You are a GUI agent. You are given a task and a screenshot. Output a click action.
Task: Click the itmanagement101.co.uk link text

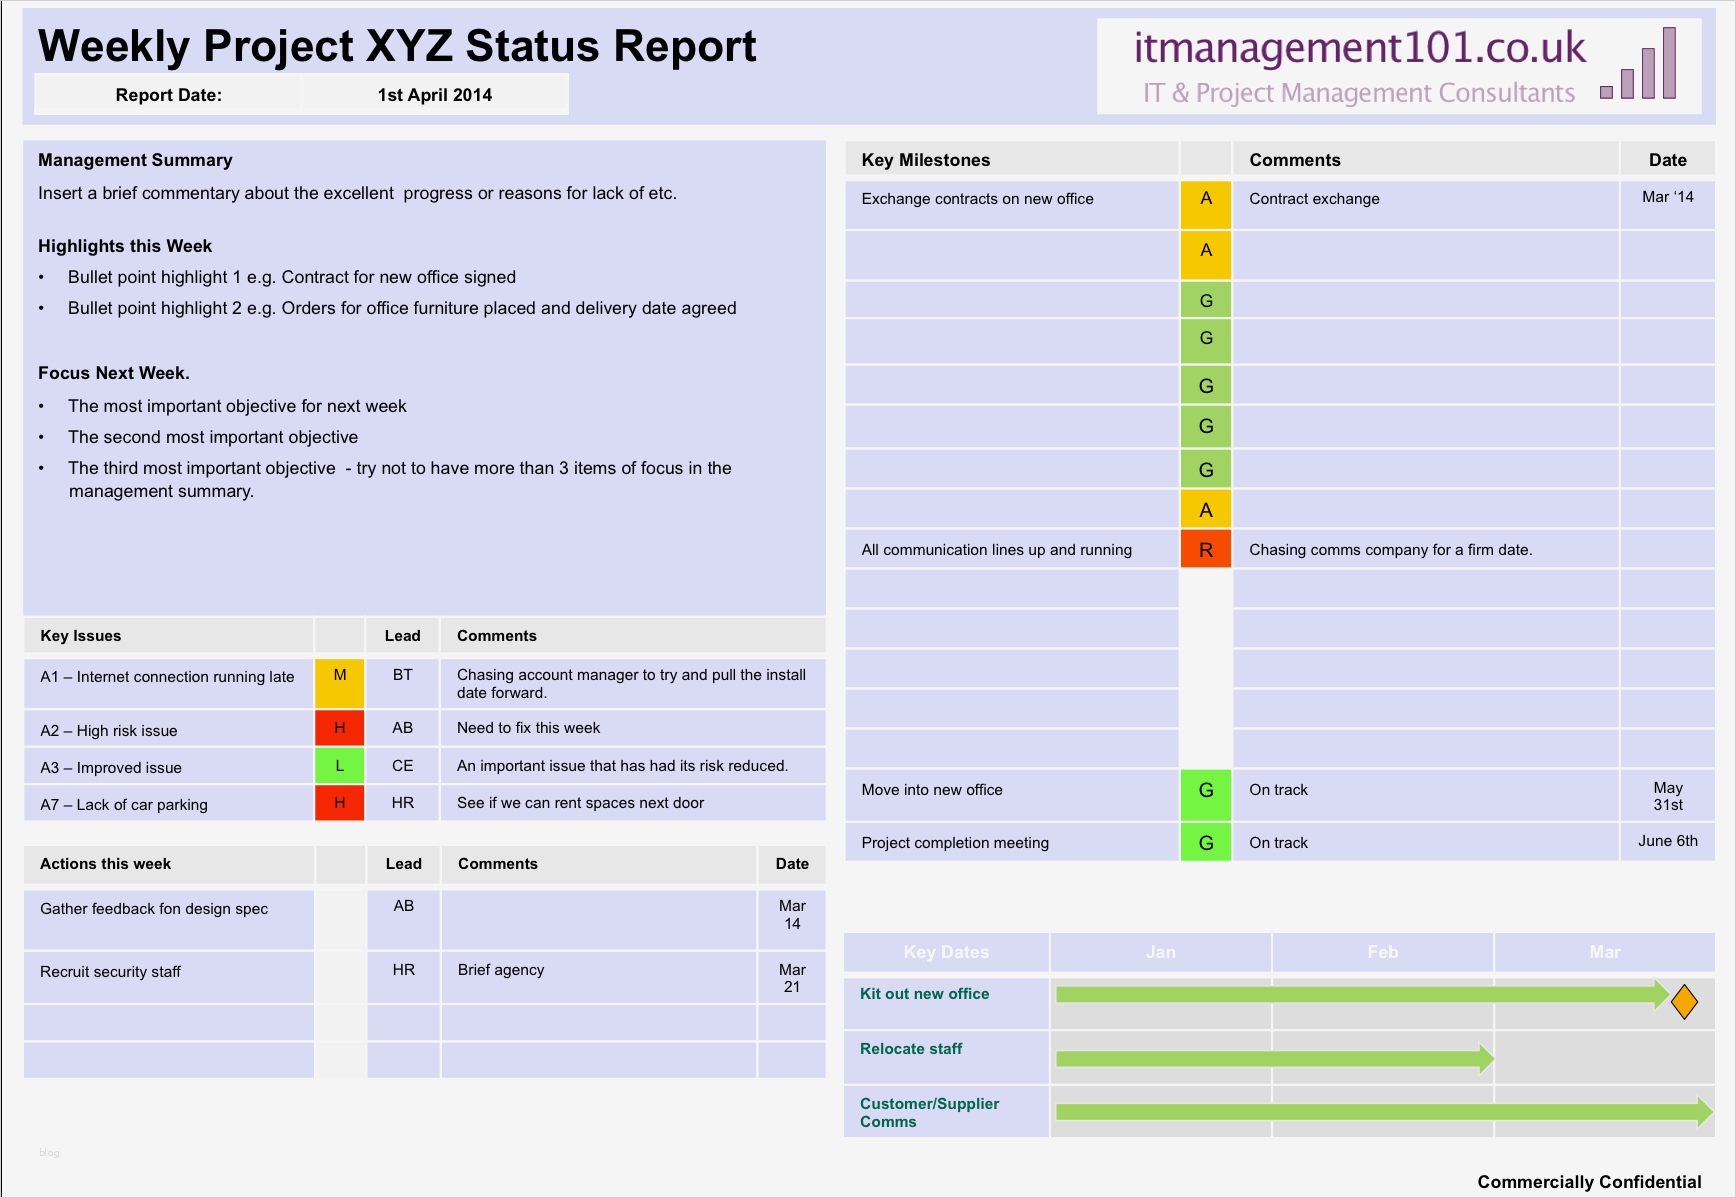tap(1360, 46)
